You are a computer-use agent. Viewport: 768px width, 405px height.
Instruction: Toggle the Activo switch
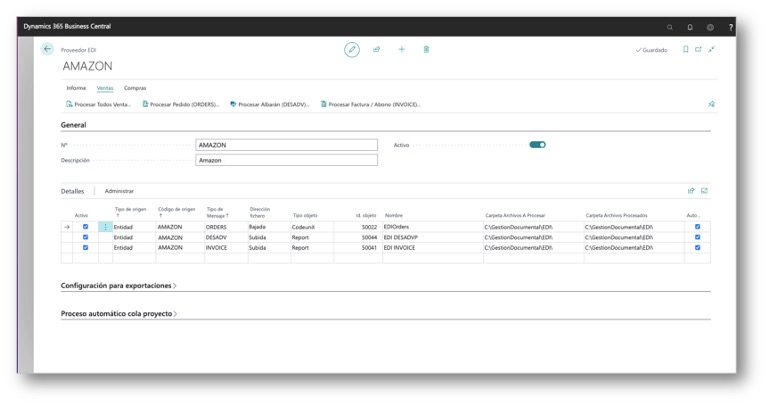(x=537, y=145)
